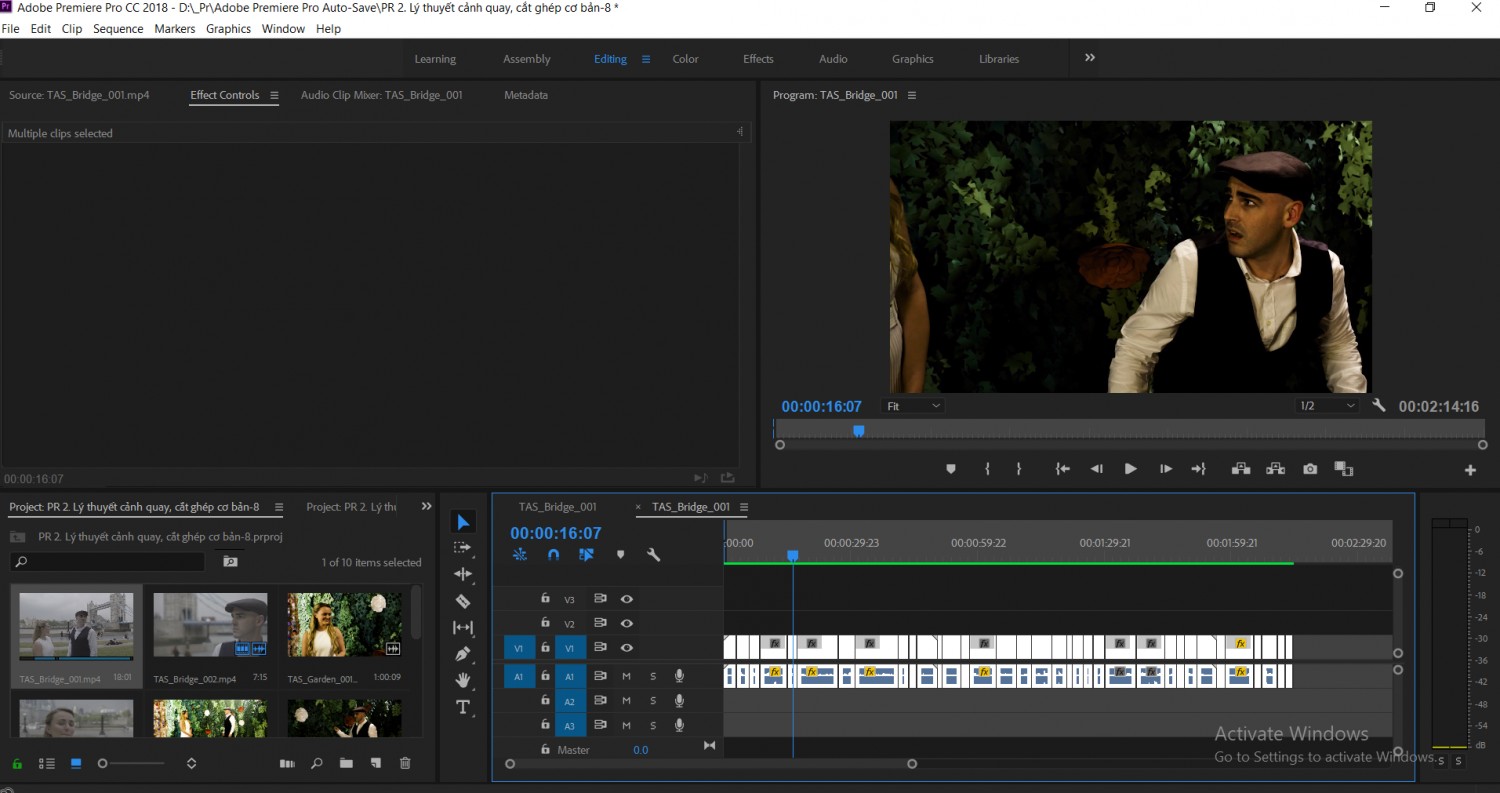The width and height of the screenshot is (1500, 793).
Task: Toggle V3 track lock
Action: pyautogui.click(x=545, y=599)
